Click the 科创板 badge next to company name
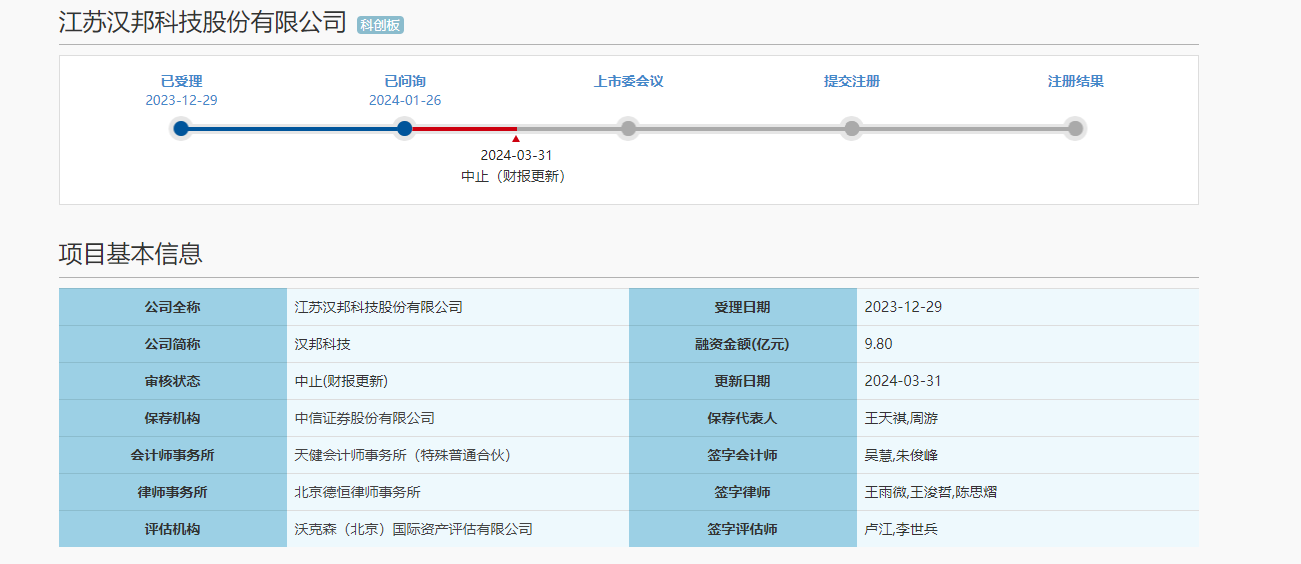1301x564 pixels. pyautogui.click(x=380, y=25)
